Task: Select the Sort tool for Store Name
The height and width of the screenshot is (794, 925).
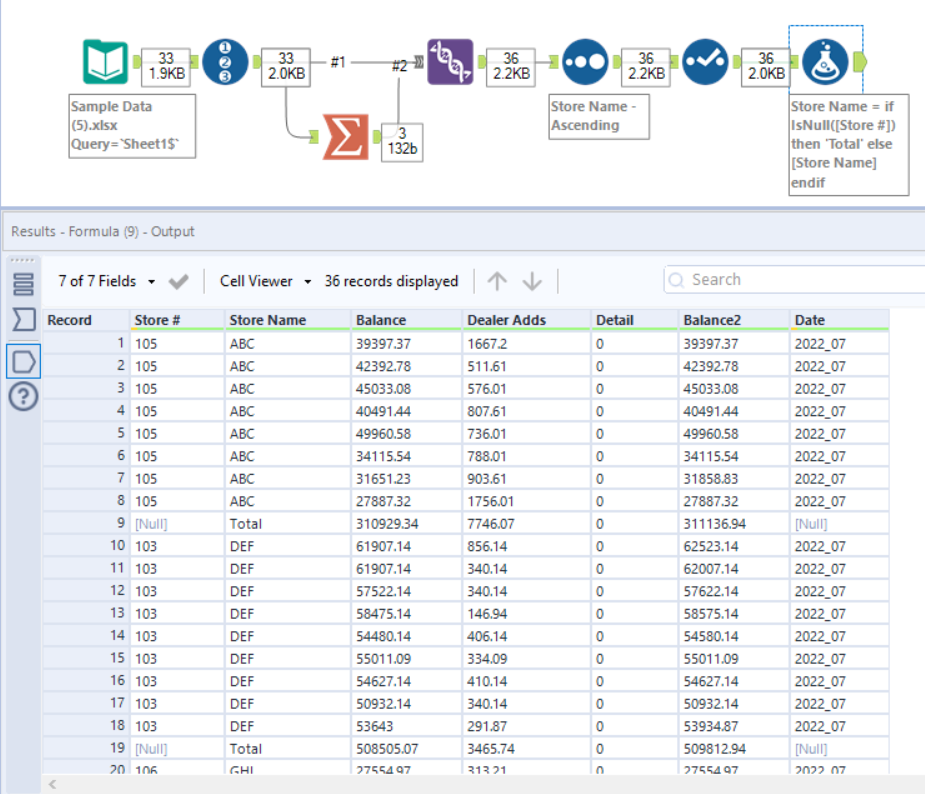Action: click(585, 62)
